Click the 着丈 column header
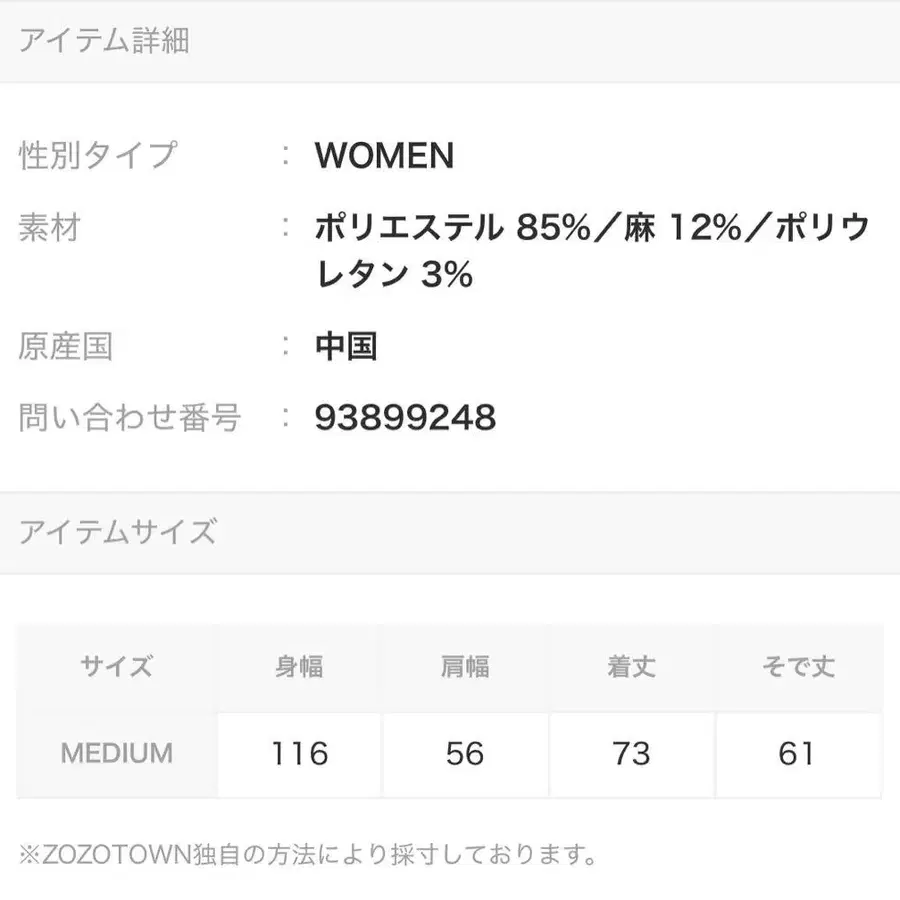This screenshot has width=900, height=900. tap(631, 667)
